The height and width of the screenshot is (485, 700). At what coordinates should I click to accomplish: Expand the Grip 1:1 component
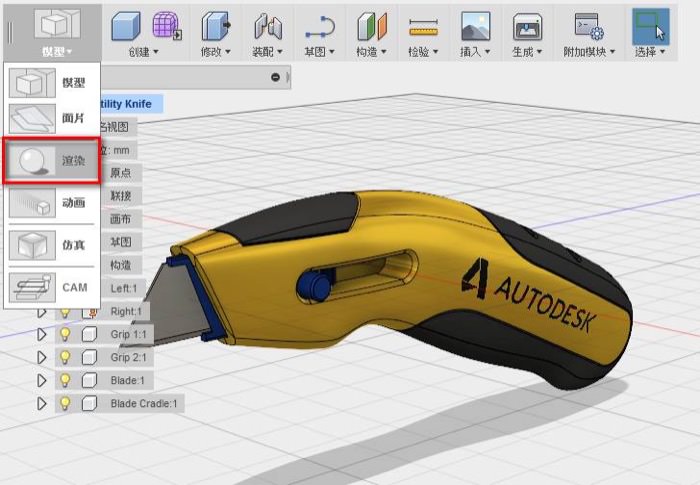[x=42, y=334]
